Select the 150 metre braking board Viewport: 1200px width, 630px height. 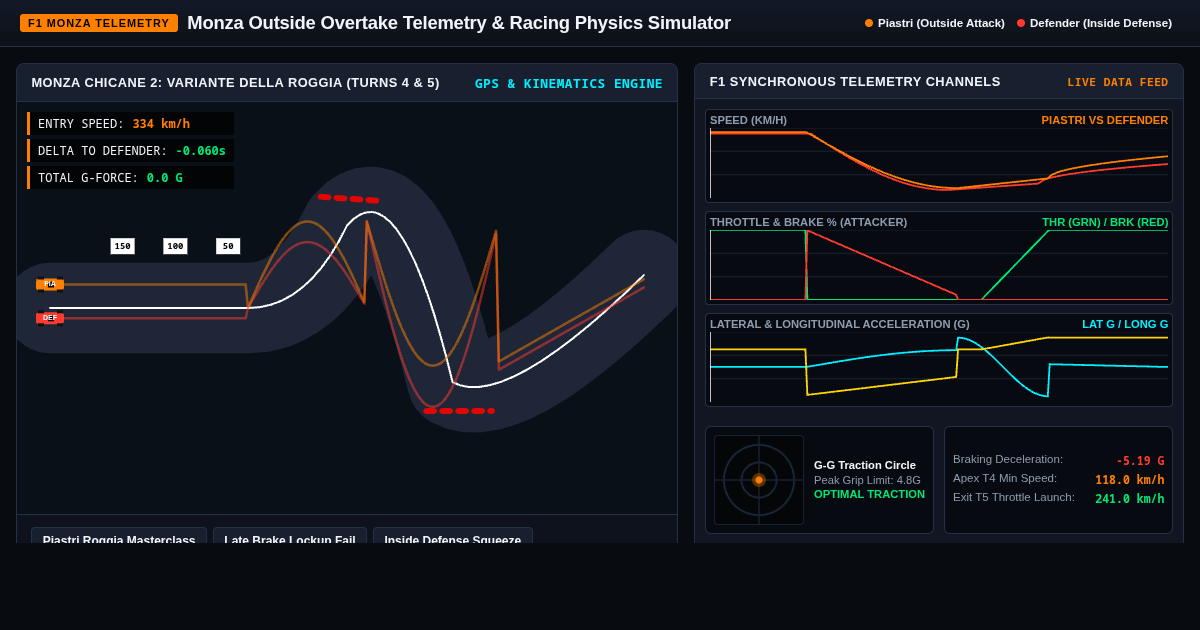(x=122, y=246)
